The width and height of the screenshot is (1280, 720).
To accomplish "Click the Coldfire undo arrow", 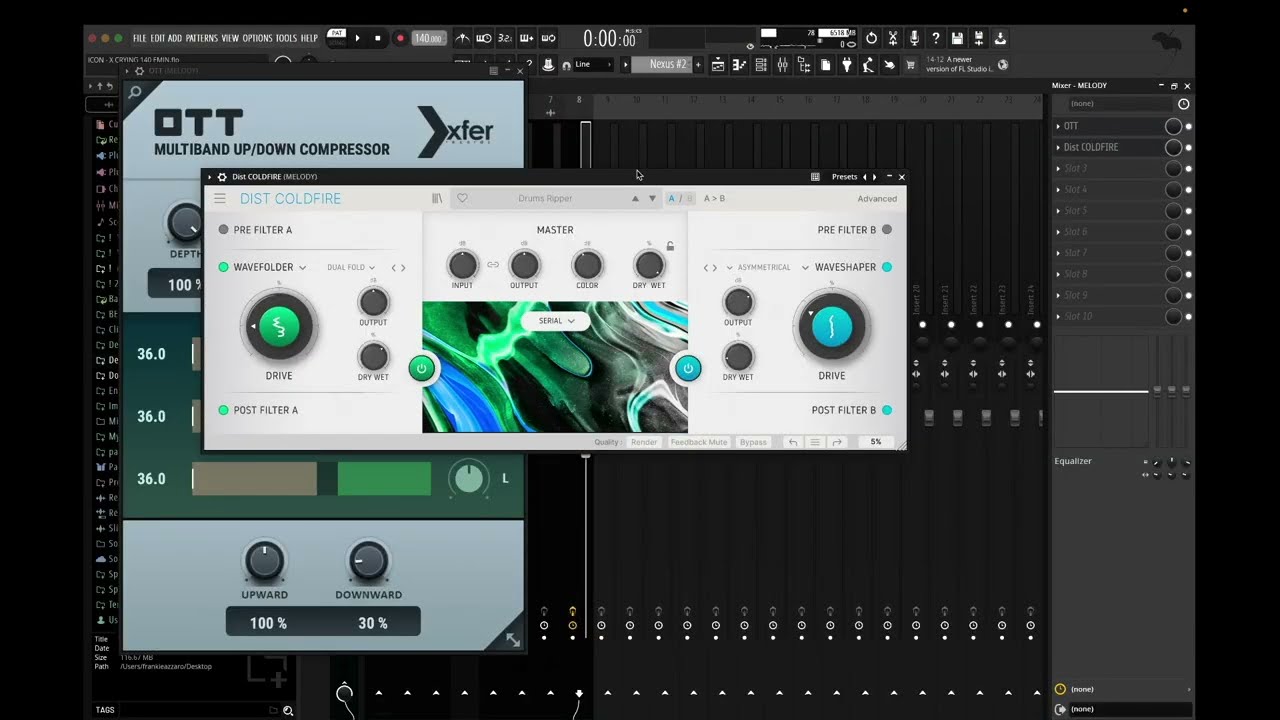I will pos(793,442).
